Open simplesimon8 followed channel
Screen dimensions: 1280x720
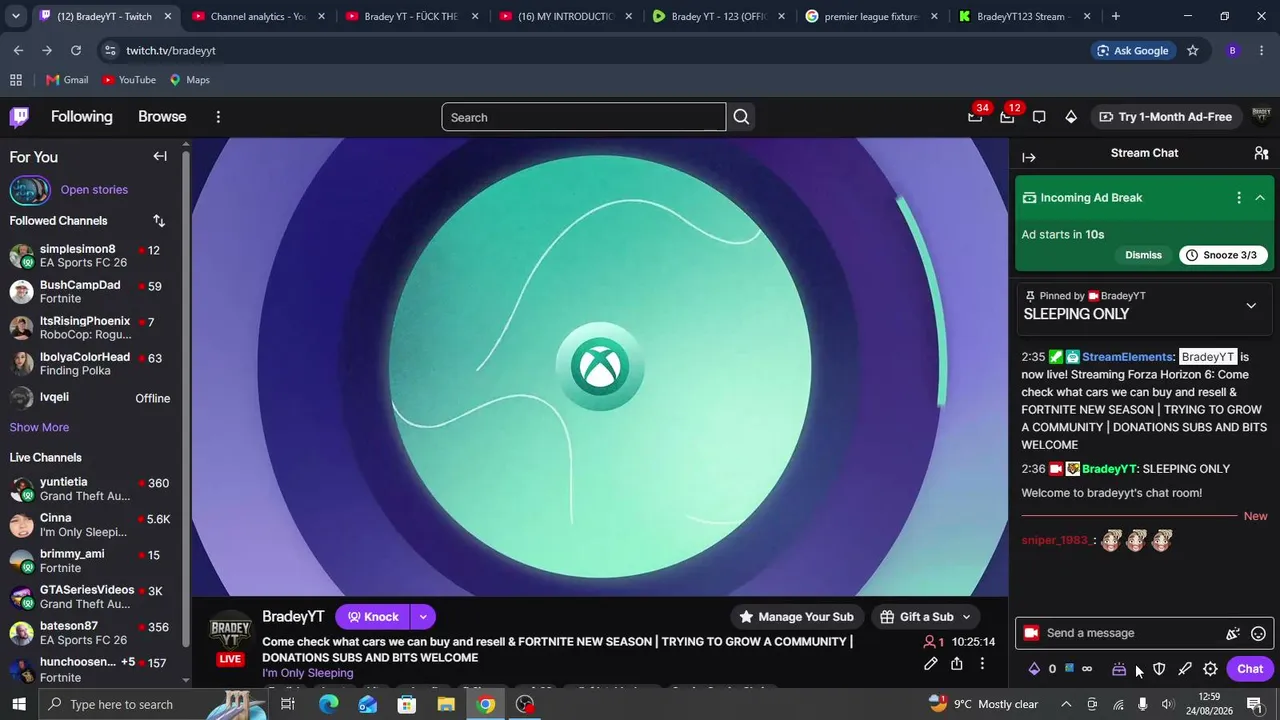pyautogui.click(x=94, y=256)
